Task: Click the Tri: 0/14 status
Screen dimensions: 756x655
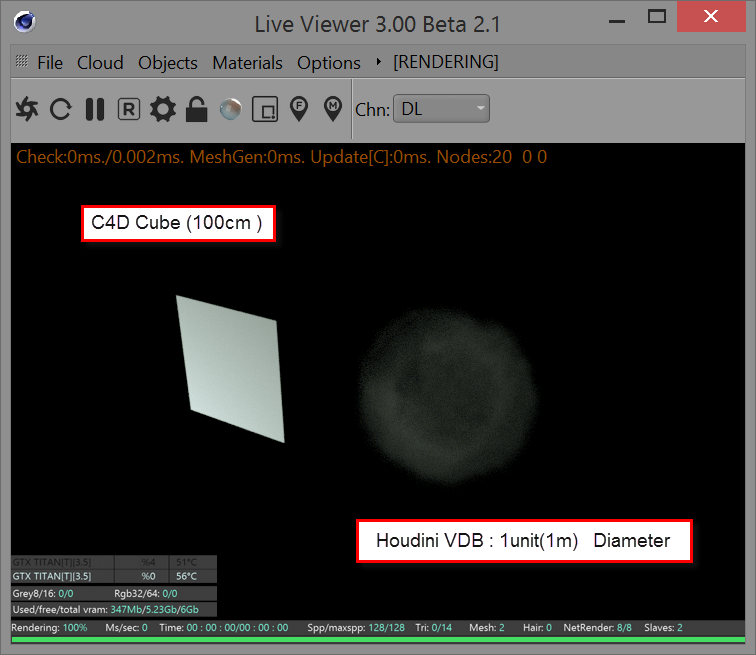Action: coord(433,628)
